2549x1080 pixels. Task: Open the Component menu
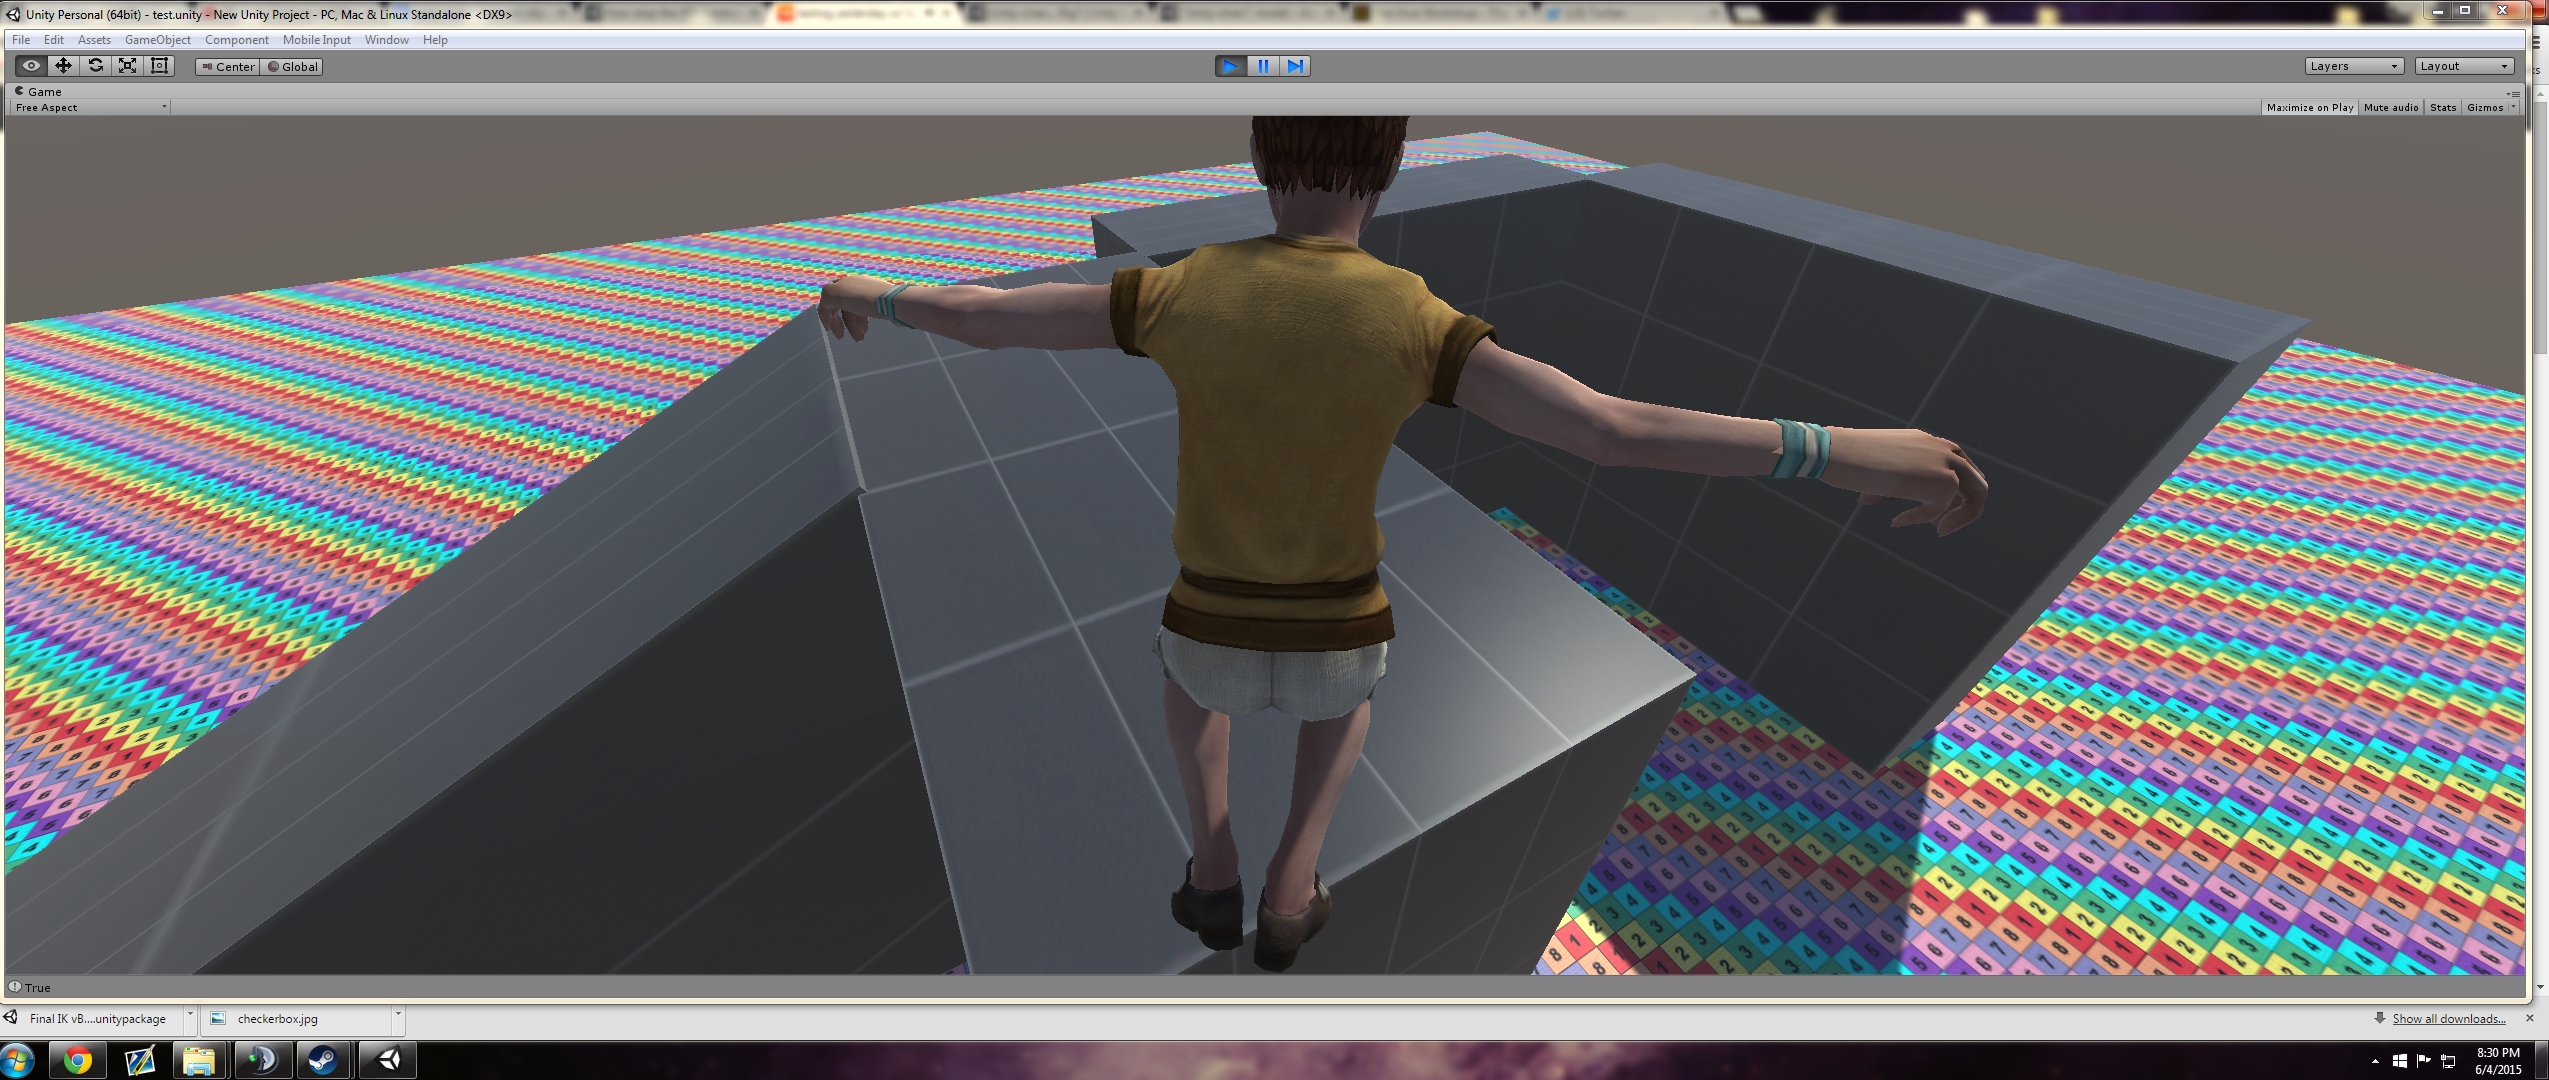coord(236,40)
